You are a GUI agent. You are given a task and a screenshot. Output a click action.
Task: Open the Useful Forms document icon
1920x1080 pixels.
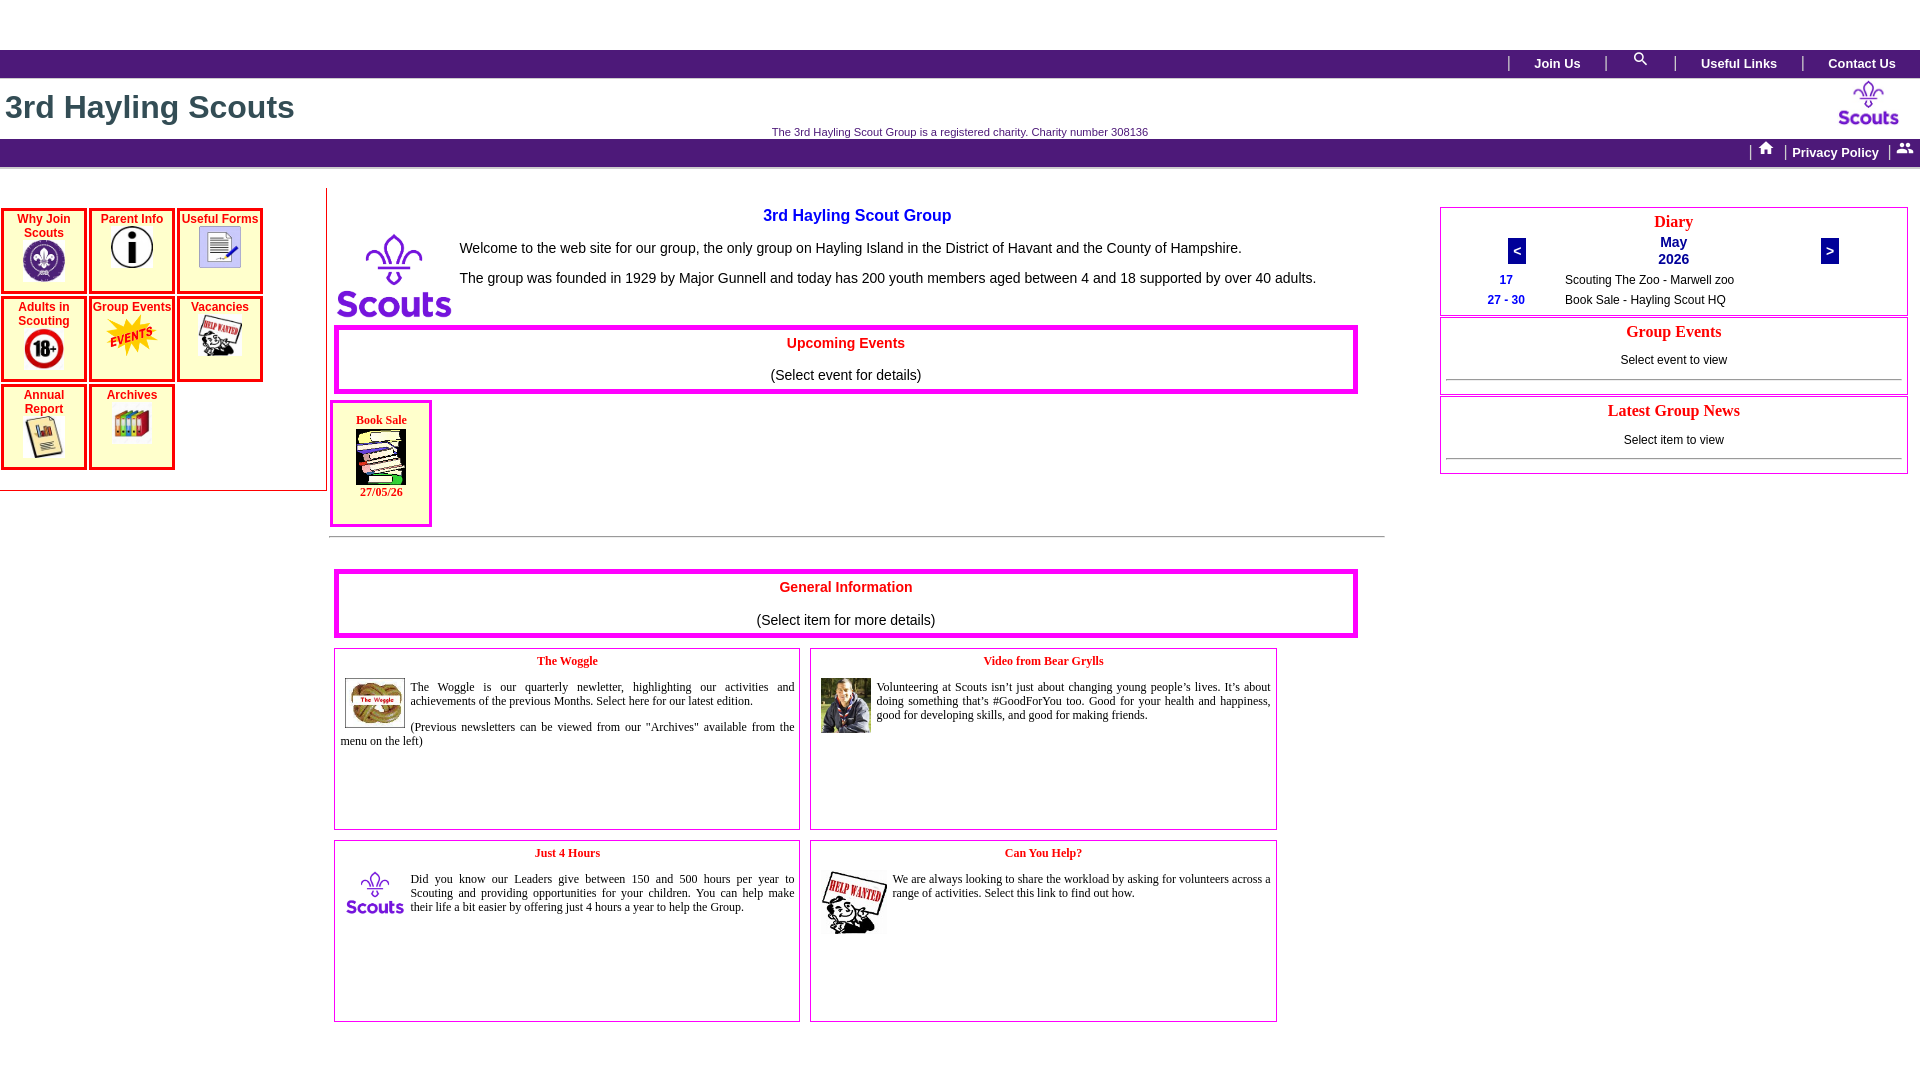[220, 247]
